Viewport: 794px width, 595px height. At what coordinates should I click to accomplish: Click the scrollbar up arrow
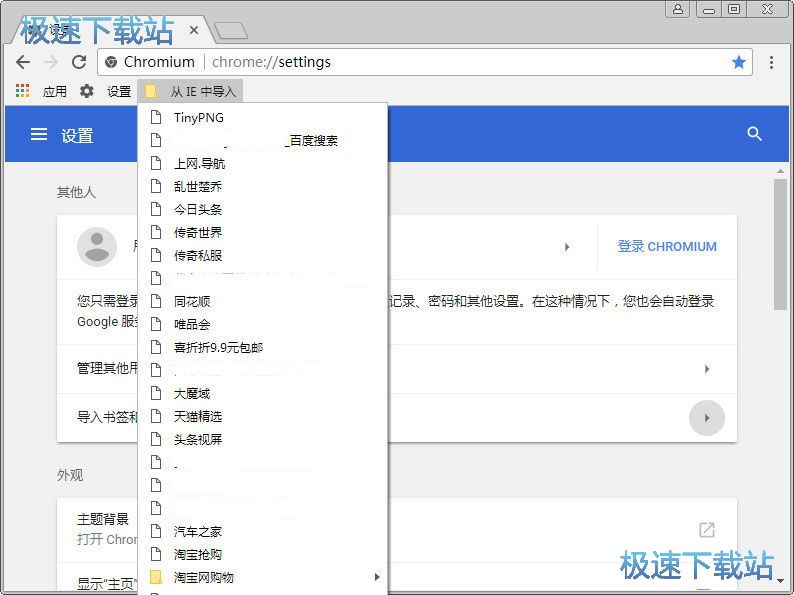coord(780,171)
